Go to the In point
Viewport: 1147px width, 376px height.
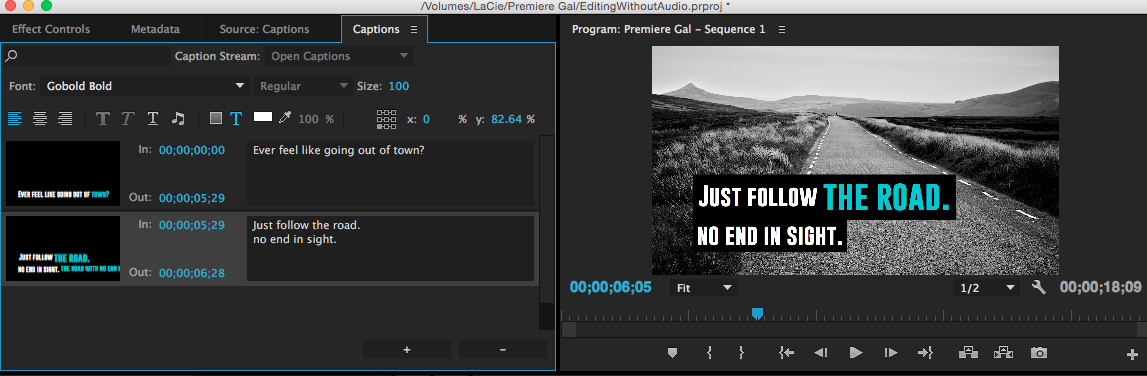(786, 353)
